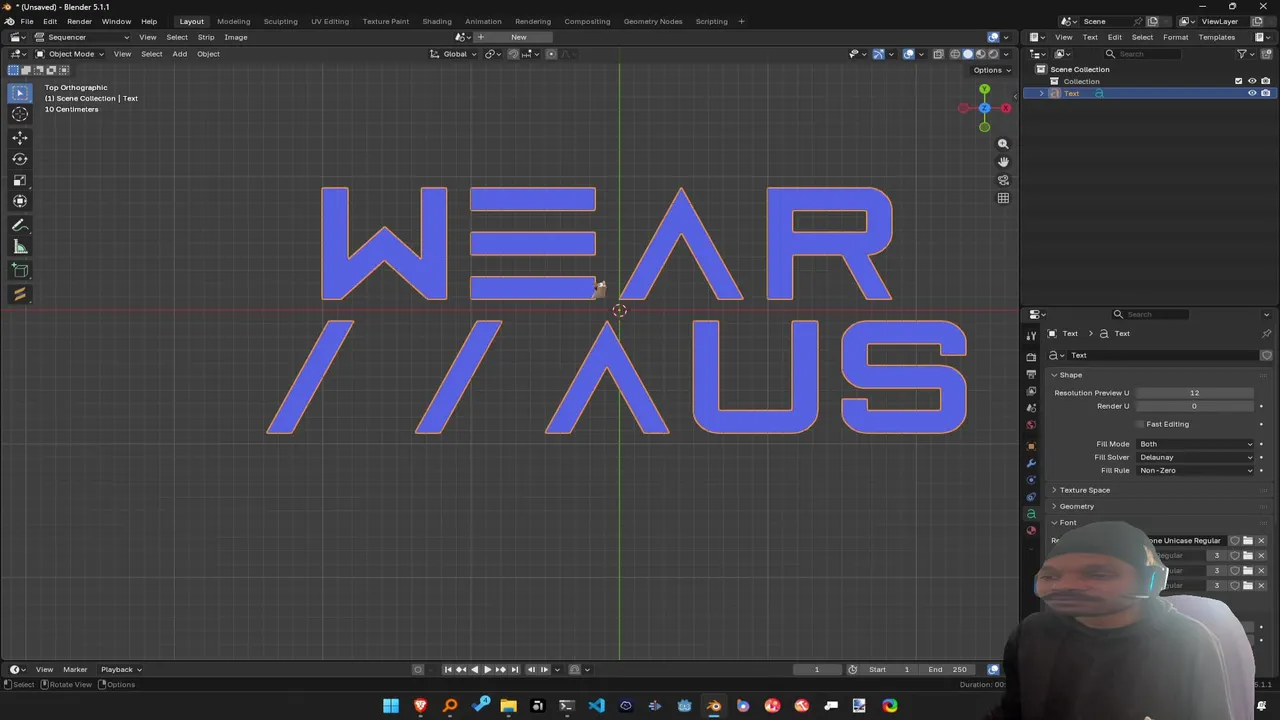Expand the Text object in outliner
The width and height of the screenshot is (1280, 720).
pyautogui.click(x=1042, y=93)
